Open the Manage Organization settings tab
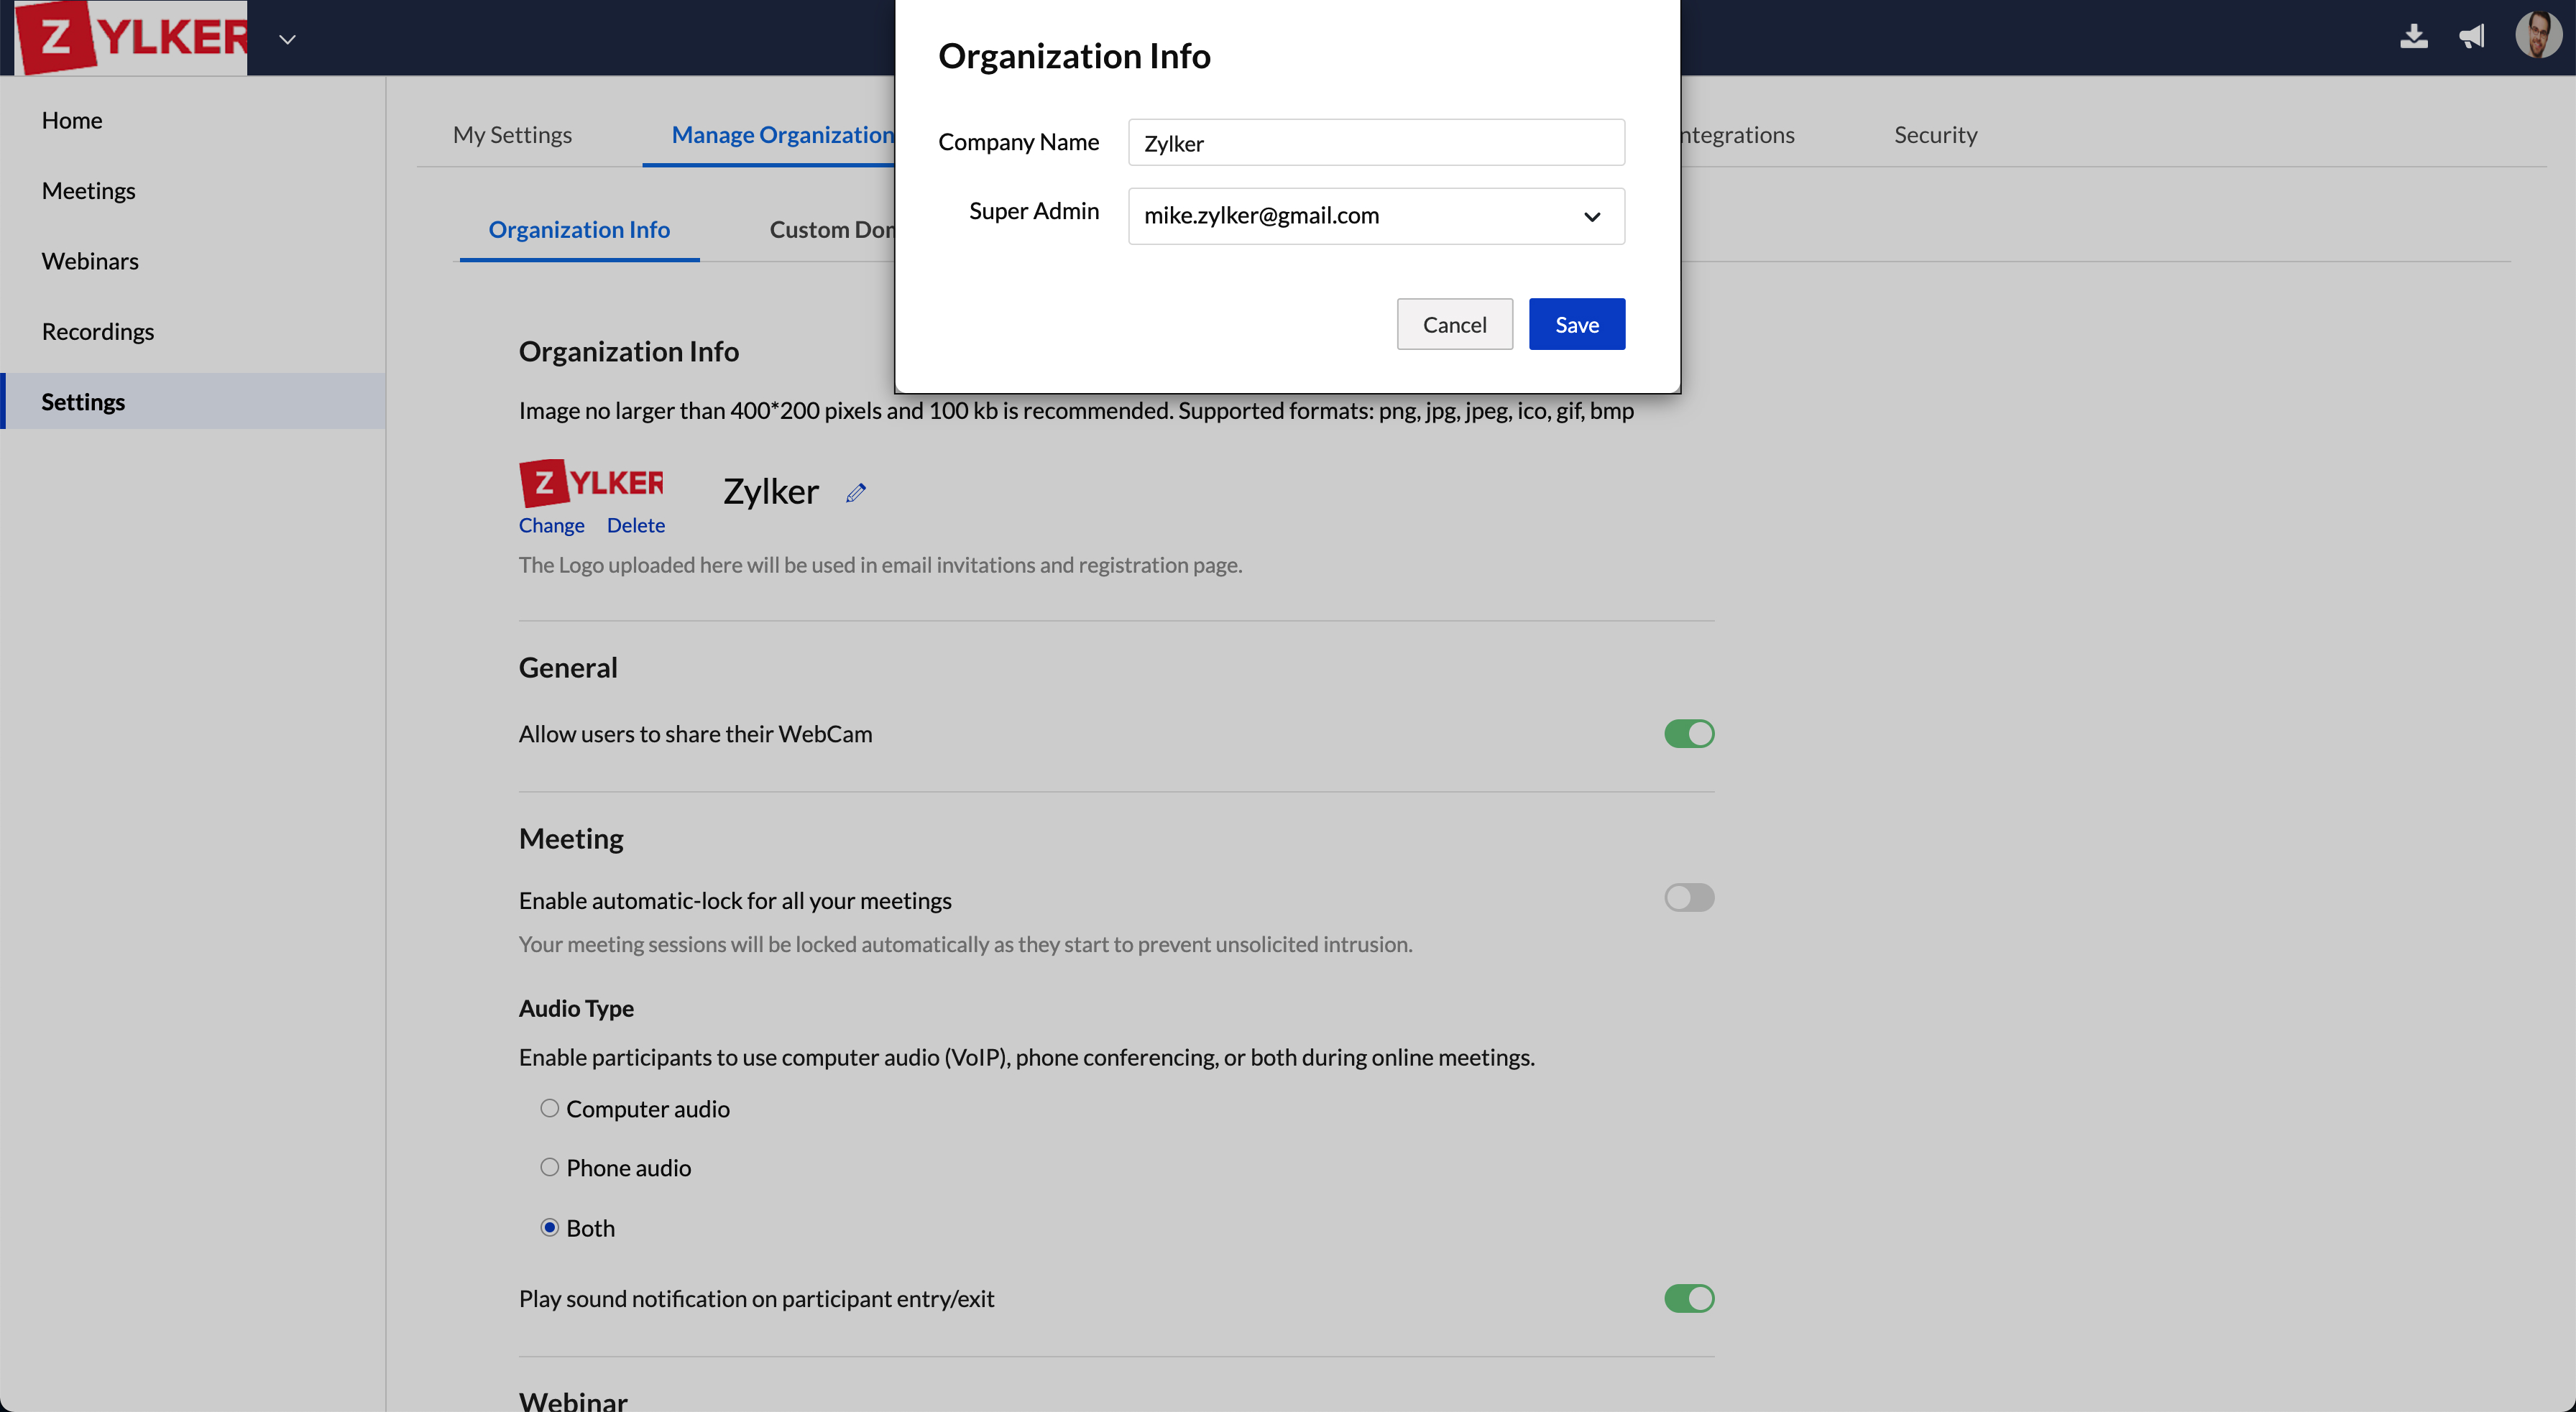Viewport: 2576px width, 1412px height. pos(781,134)
